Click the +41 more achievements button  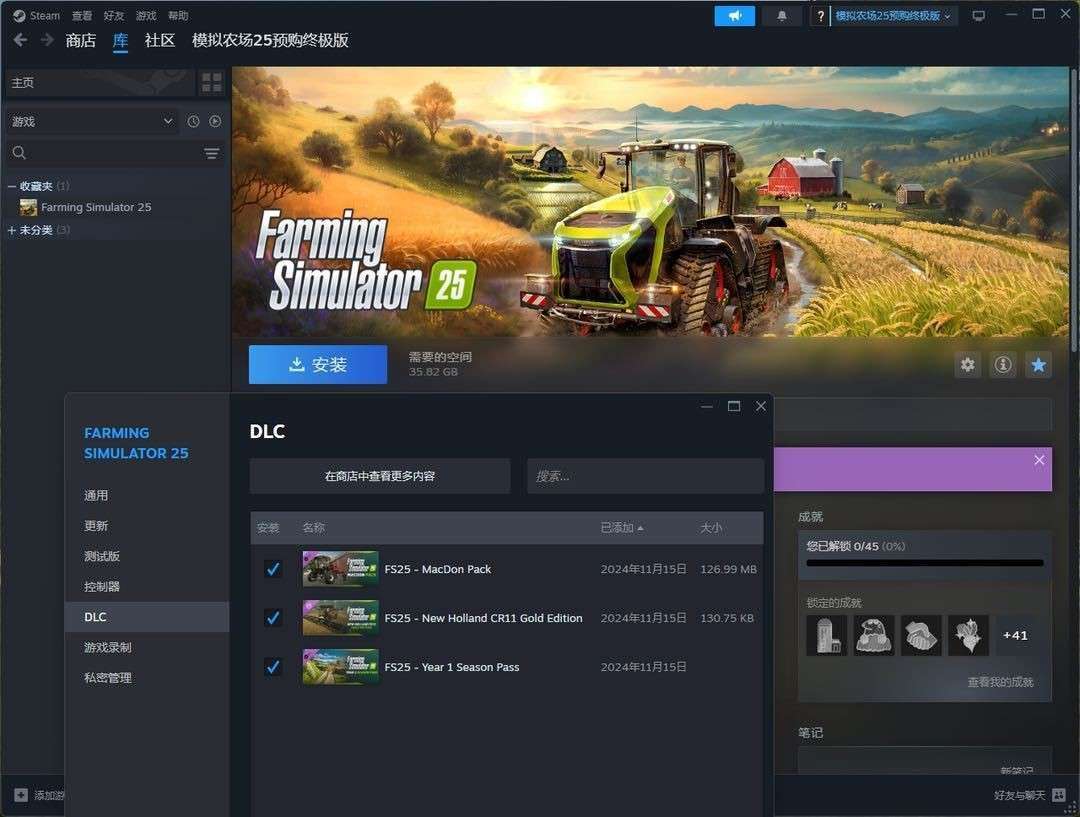click(x=1015, y=635)
